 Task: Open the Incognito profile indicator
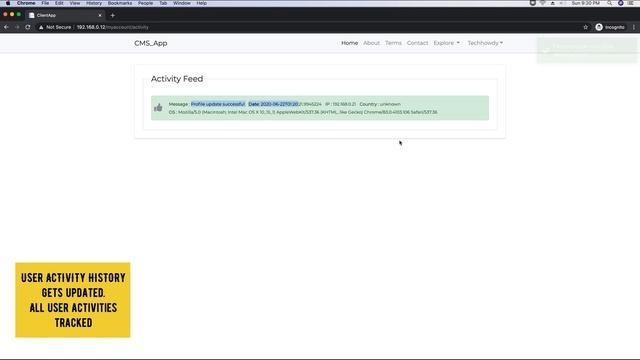tap(610, 27)
